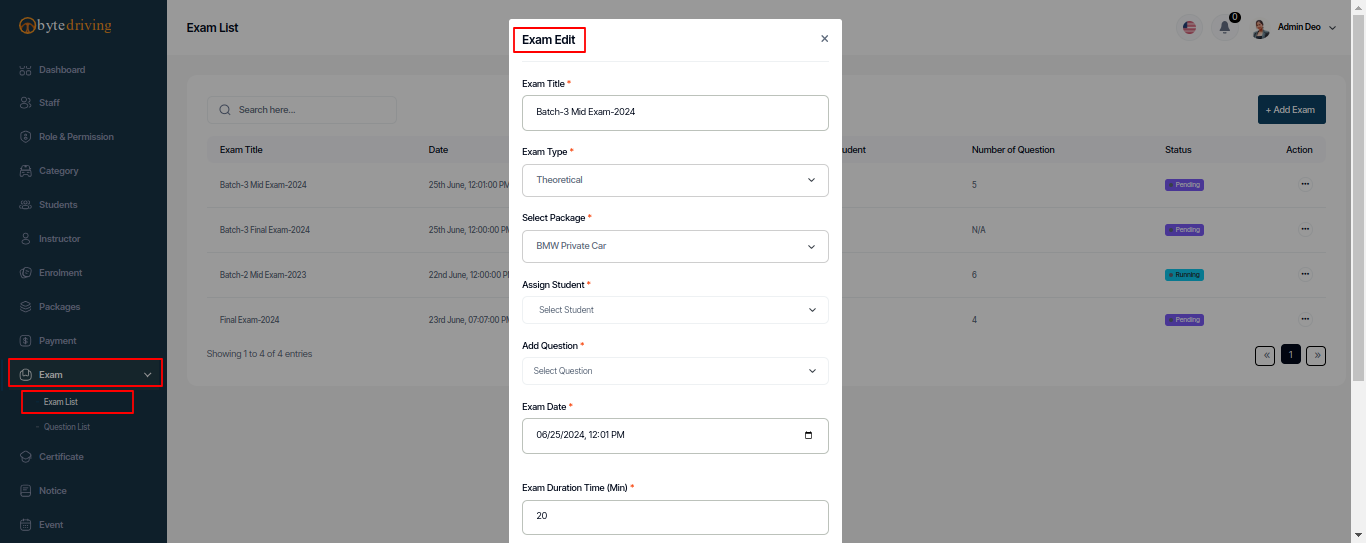This screenshot has height=543, width=1366.
Task: Open action menu for Batch-2 Mid Exam-2023 row
Action: point(1305,274)
